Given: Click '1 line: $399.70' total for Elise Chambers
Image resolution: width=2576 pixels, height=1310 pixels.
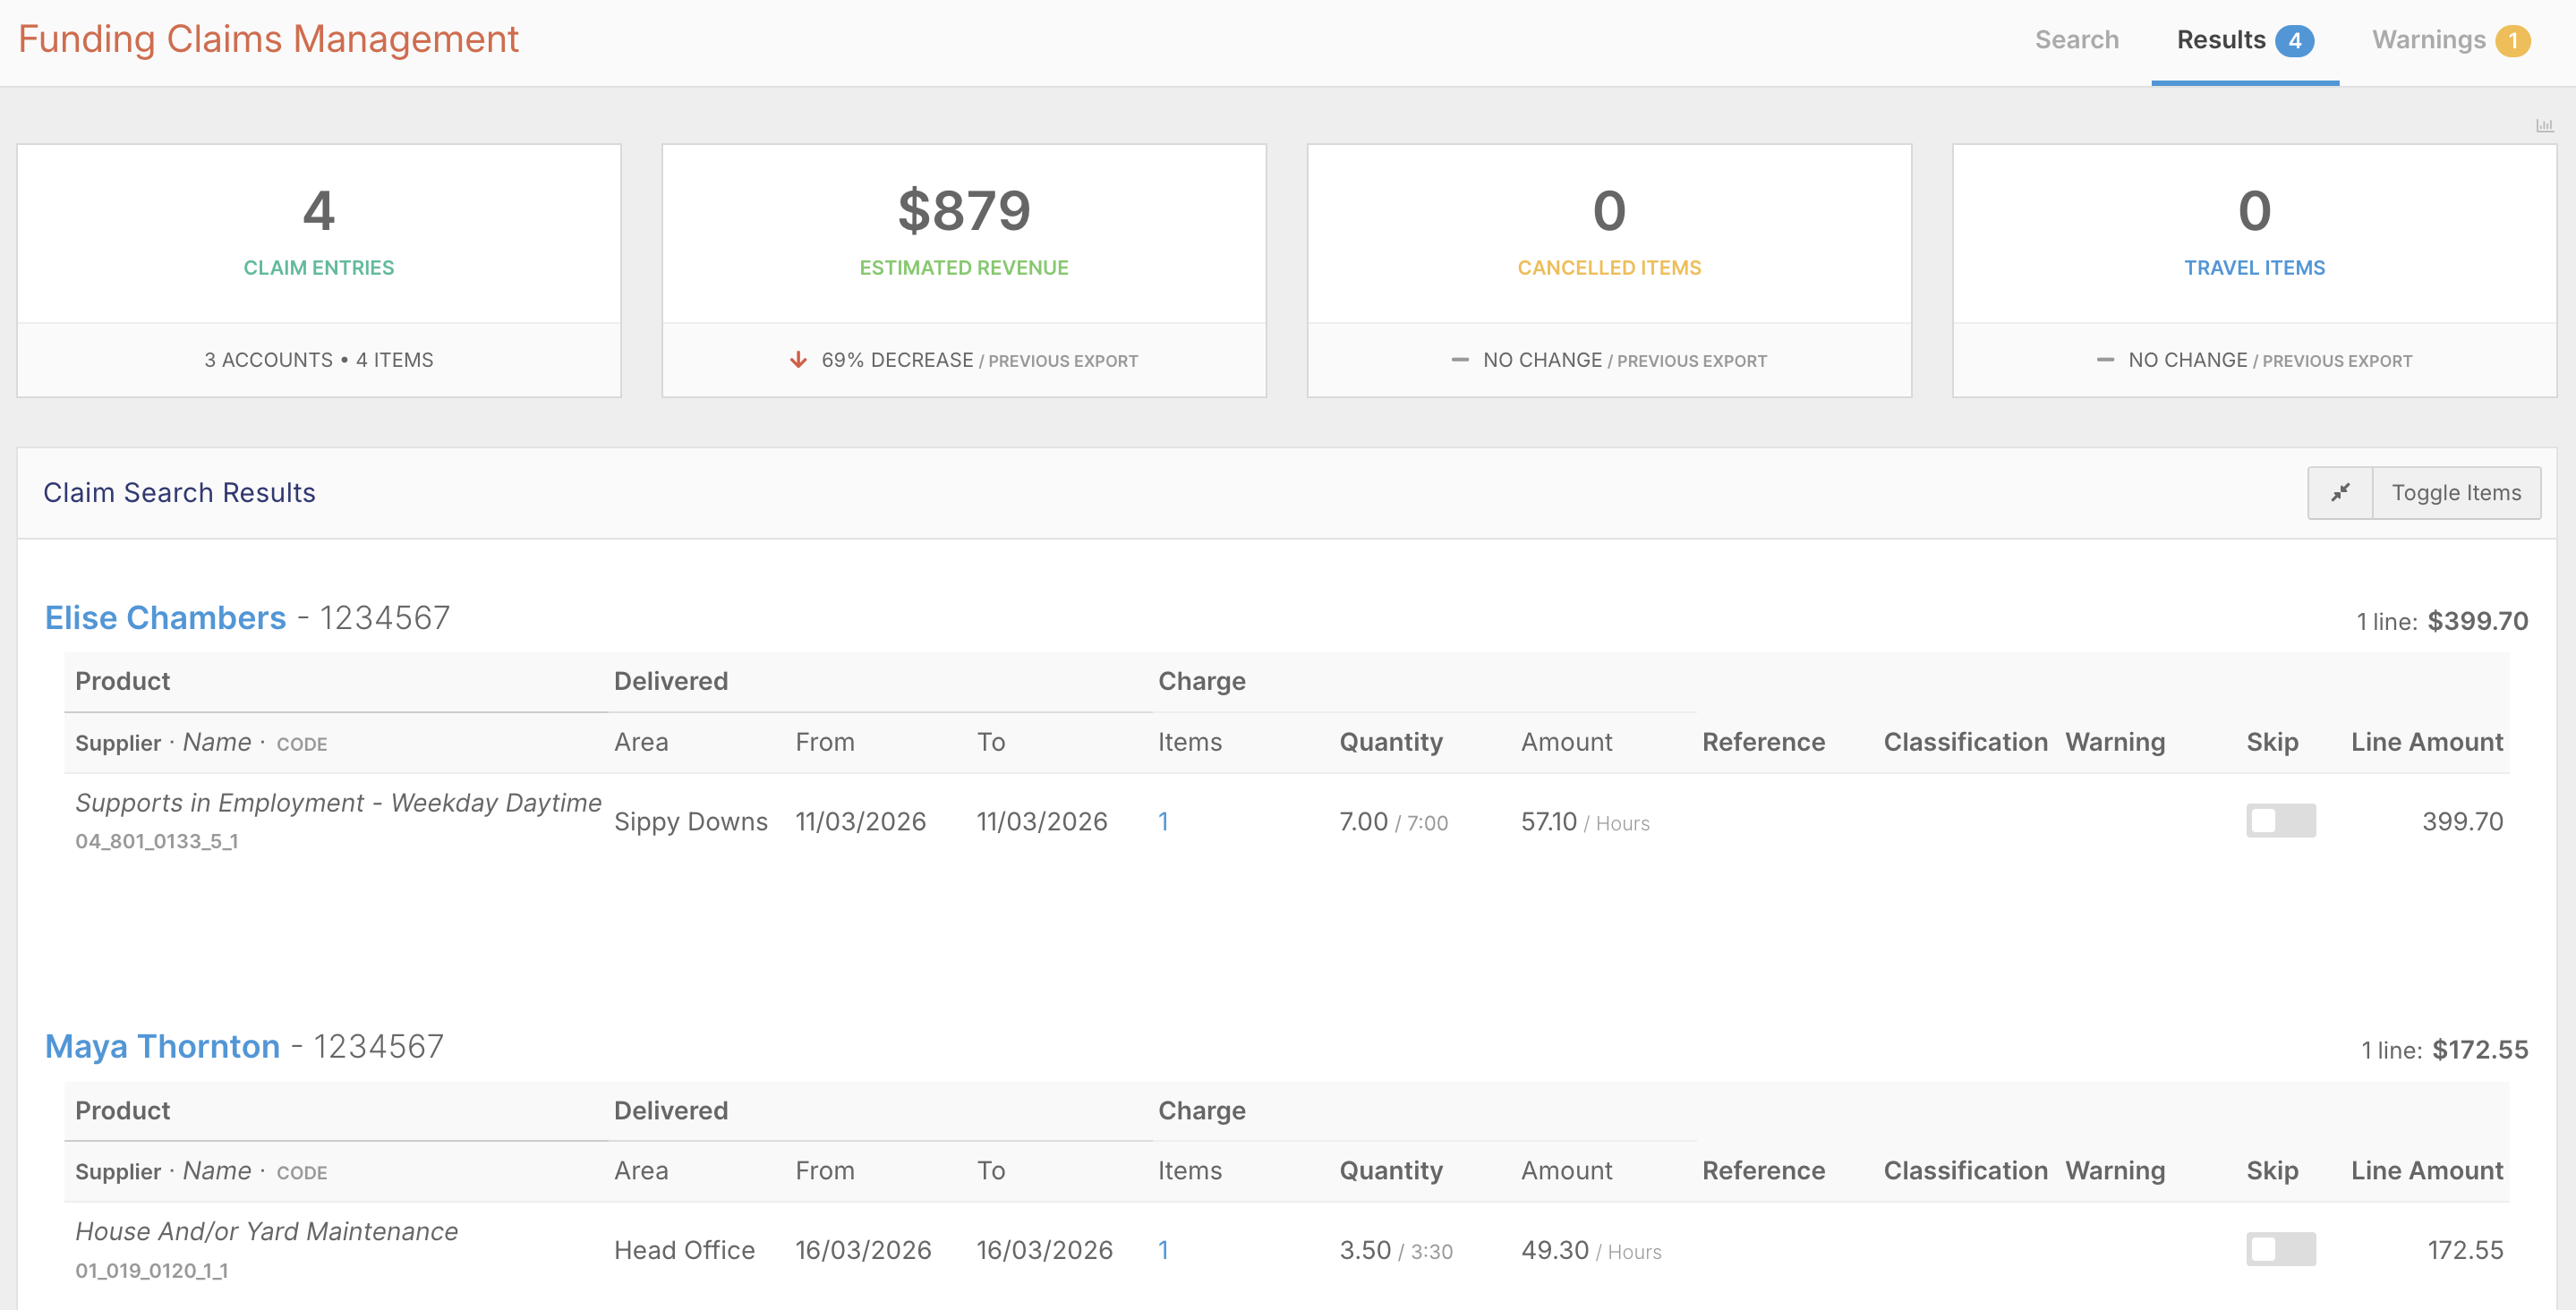Looking at the screenshot, I should (x=2442, y=621).
